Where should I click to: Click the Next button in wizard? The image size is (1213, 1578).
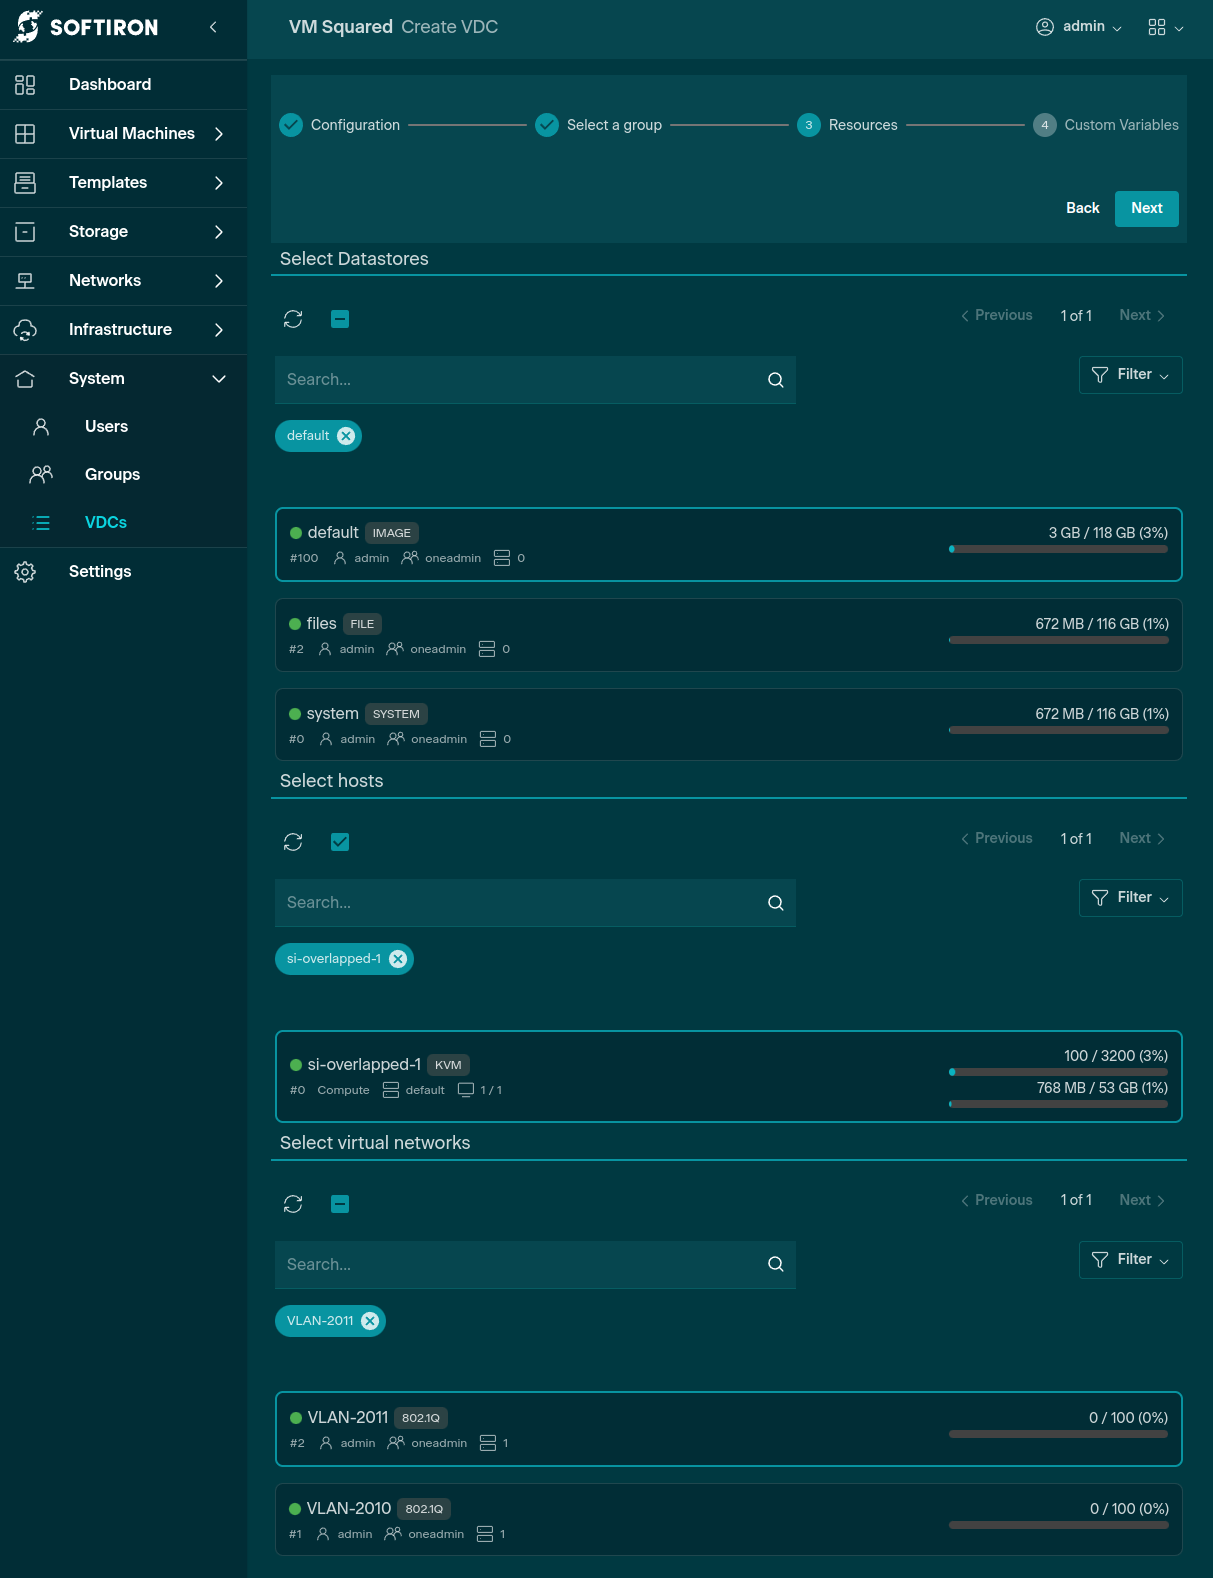(1146, 208)
